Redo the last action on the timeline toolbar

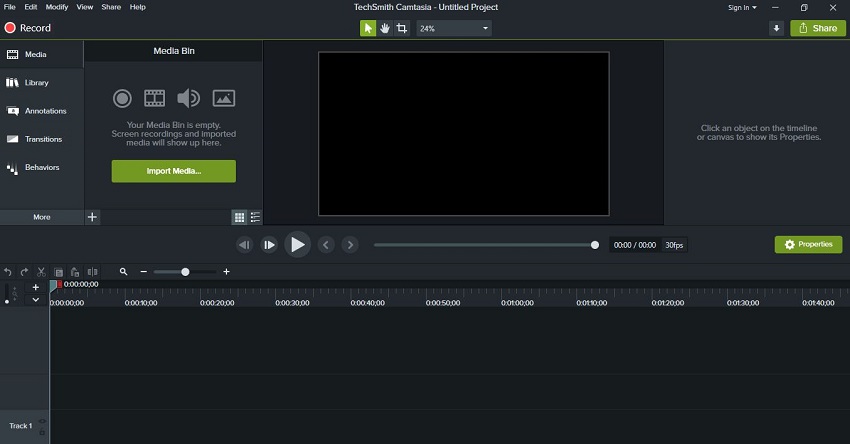tap(24, 272)
